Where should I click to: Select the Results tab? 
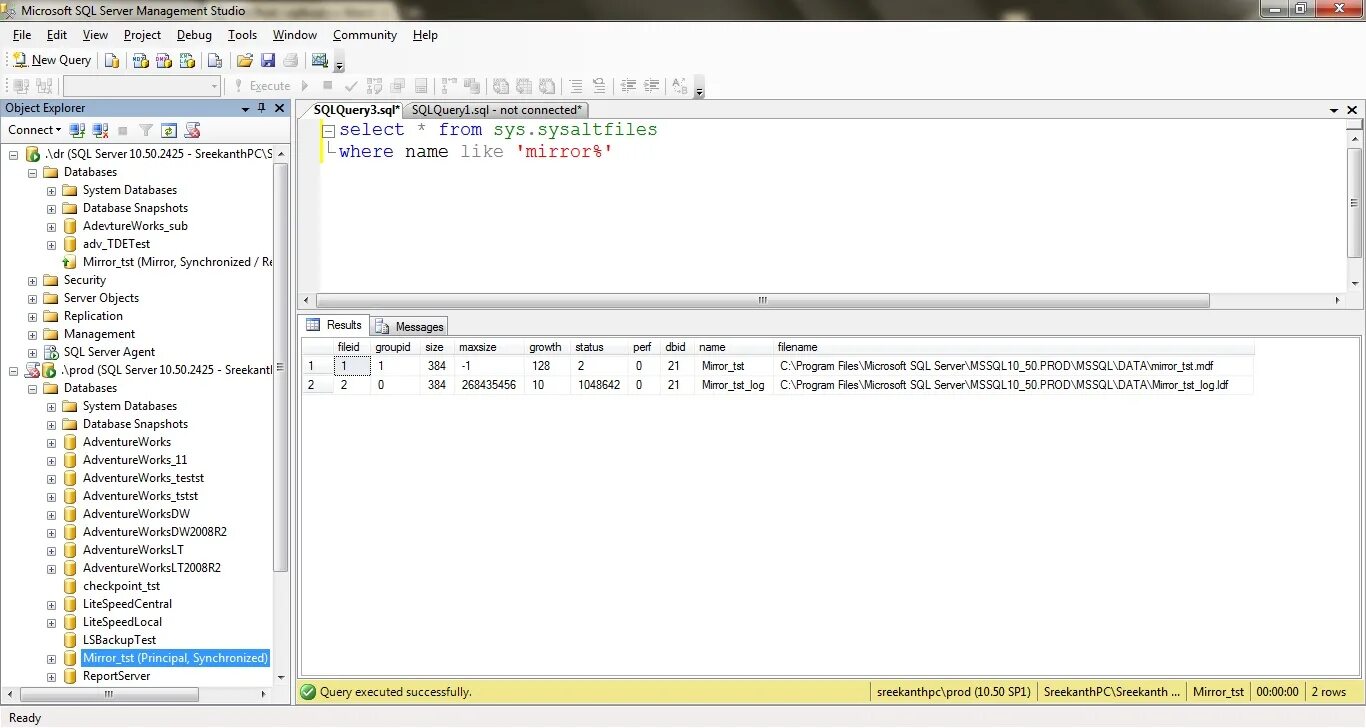coord(335,325)
